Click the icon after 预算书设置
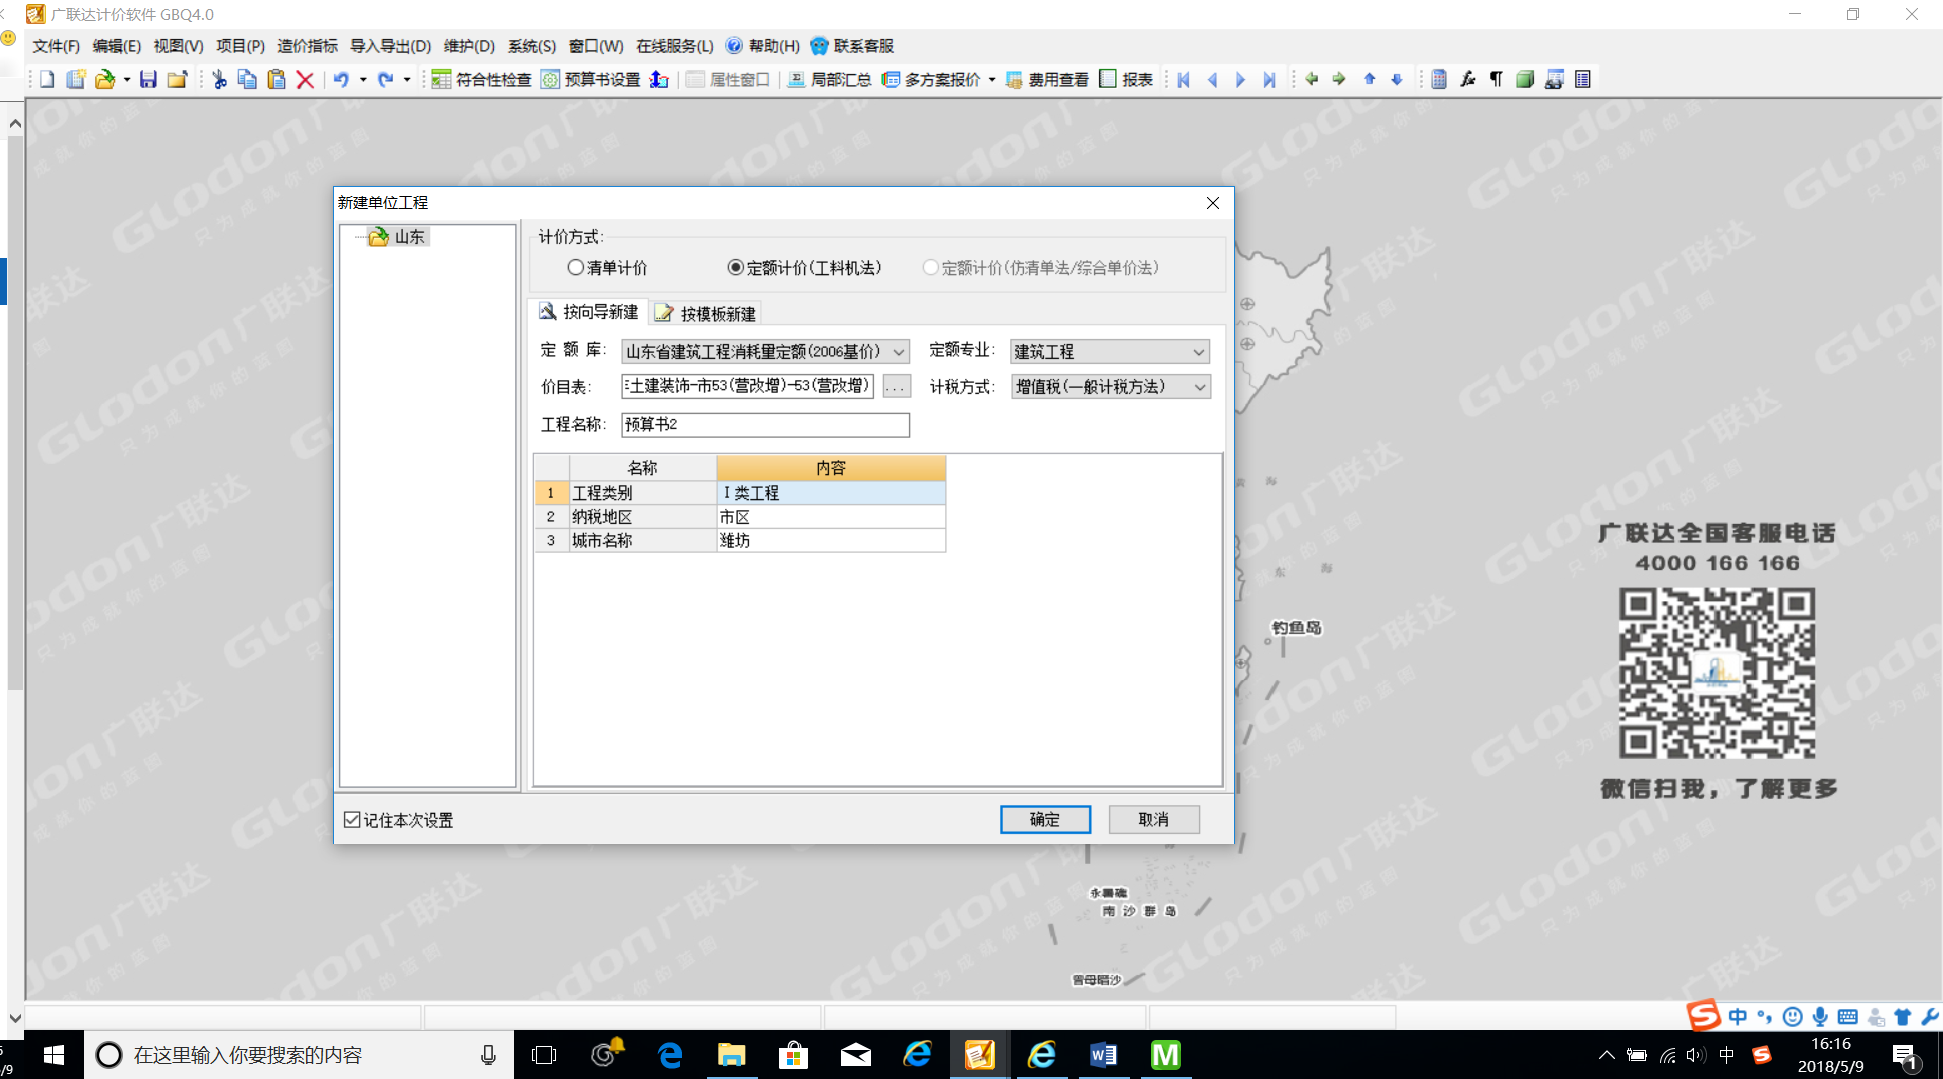The height and width of the screenshot is (1079, 1943). (659, 80)
